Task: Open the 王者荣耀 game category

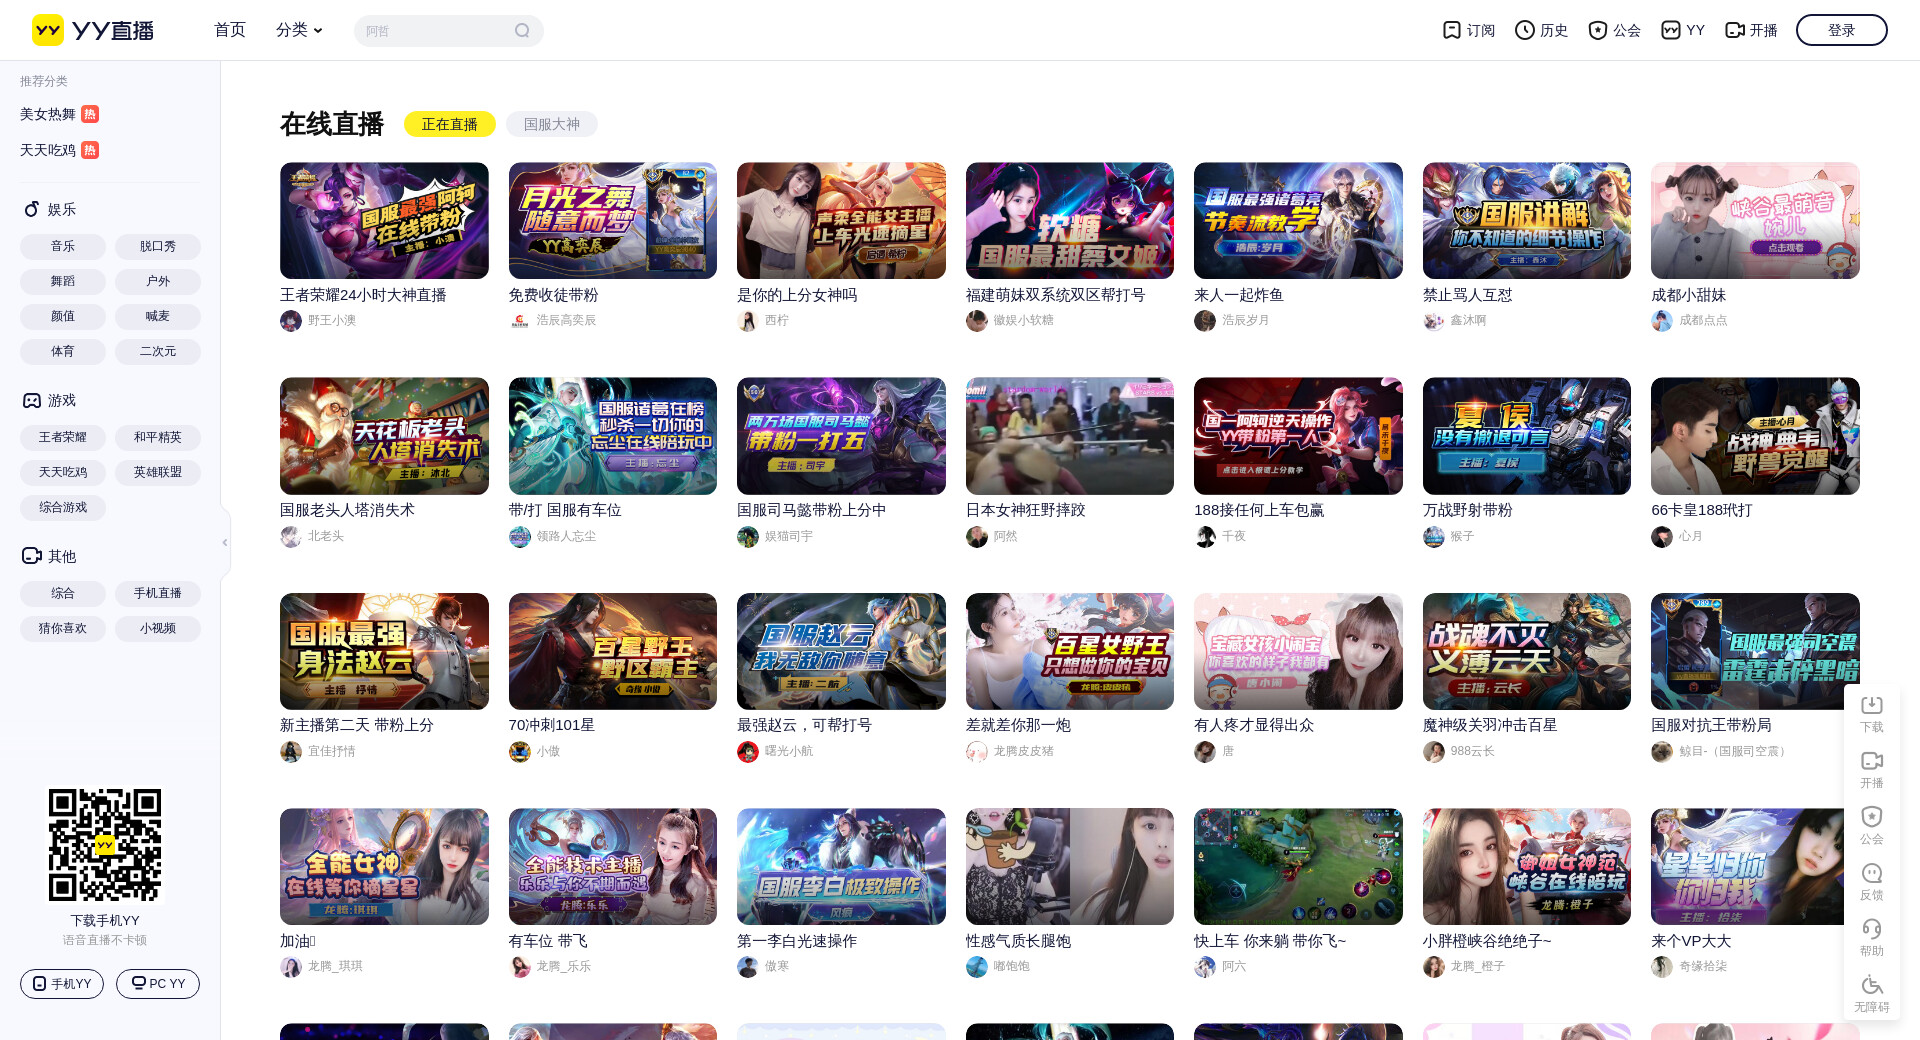Action: pyautogui.click(x=63, y=438)
